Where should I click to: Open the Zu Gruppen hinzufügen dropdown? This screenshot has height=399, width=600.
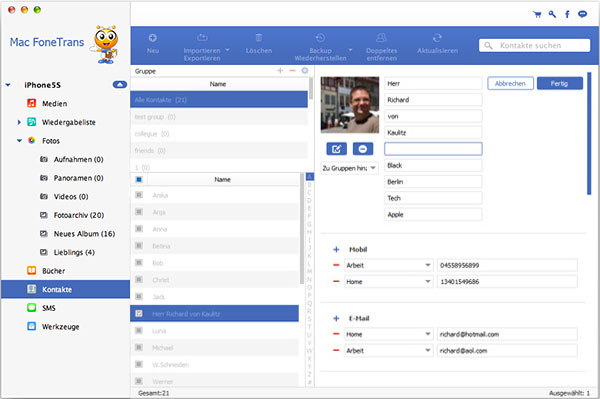pos(349,168)
